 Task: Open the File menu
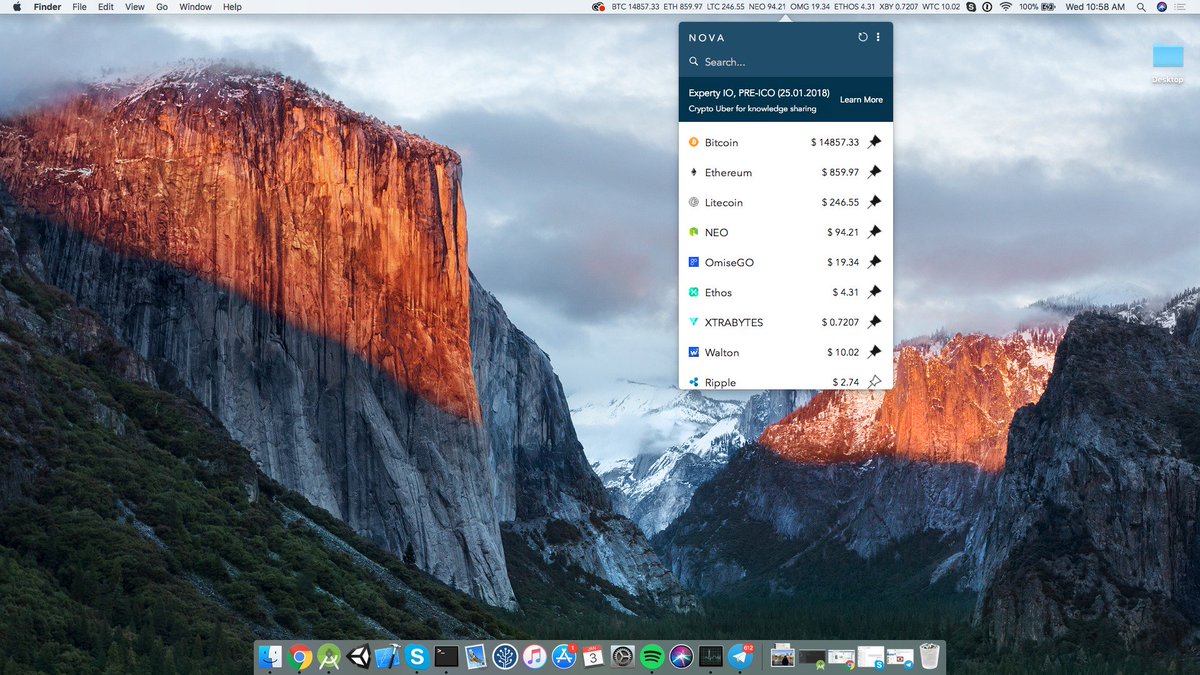(x=79, y=7)
